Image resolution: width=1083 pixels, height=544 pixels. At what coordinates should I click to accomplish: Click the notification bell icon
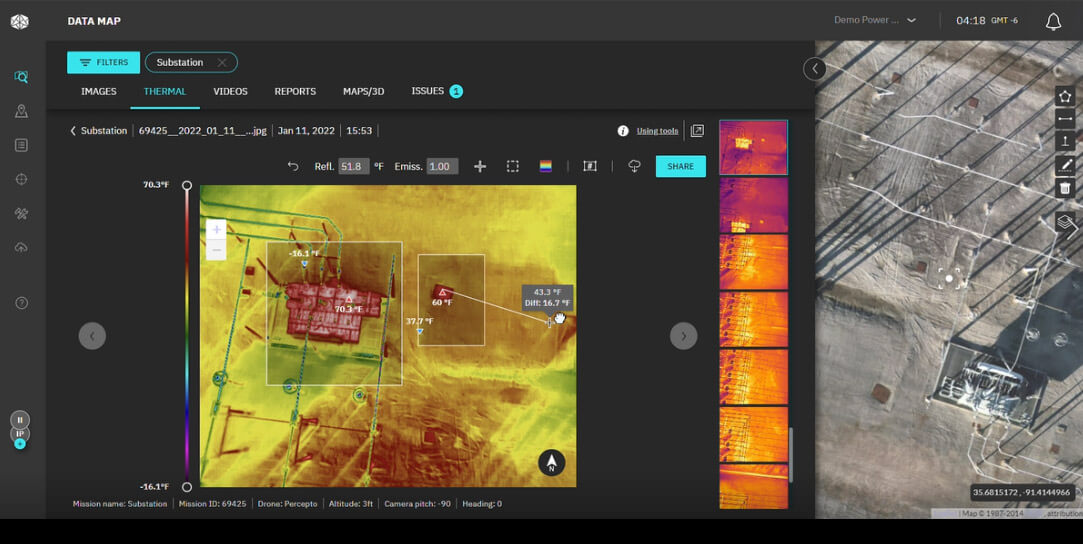[1053, 21]
